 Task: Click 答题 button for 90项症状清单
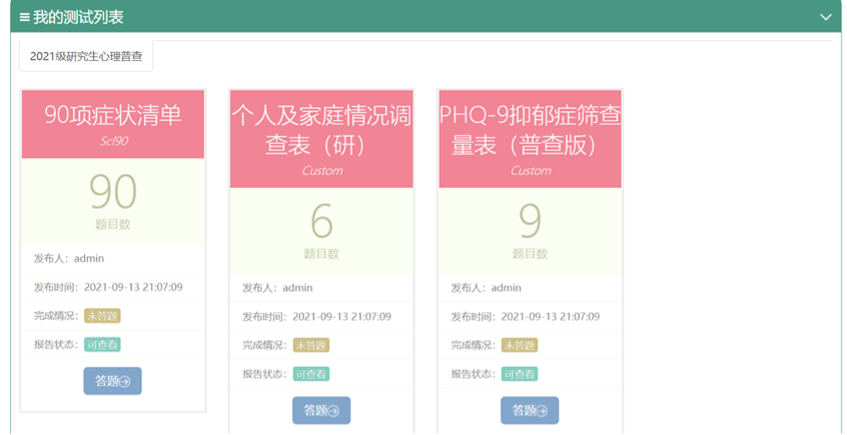[x=112, y=381]
